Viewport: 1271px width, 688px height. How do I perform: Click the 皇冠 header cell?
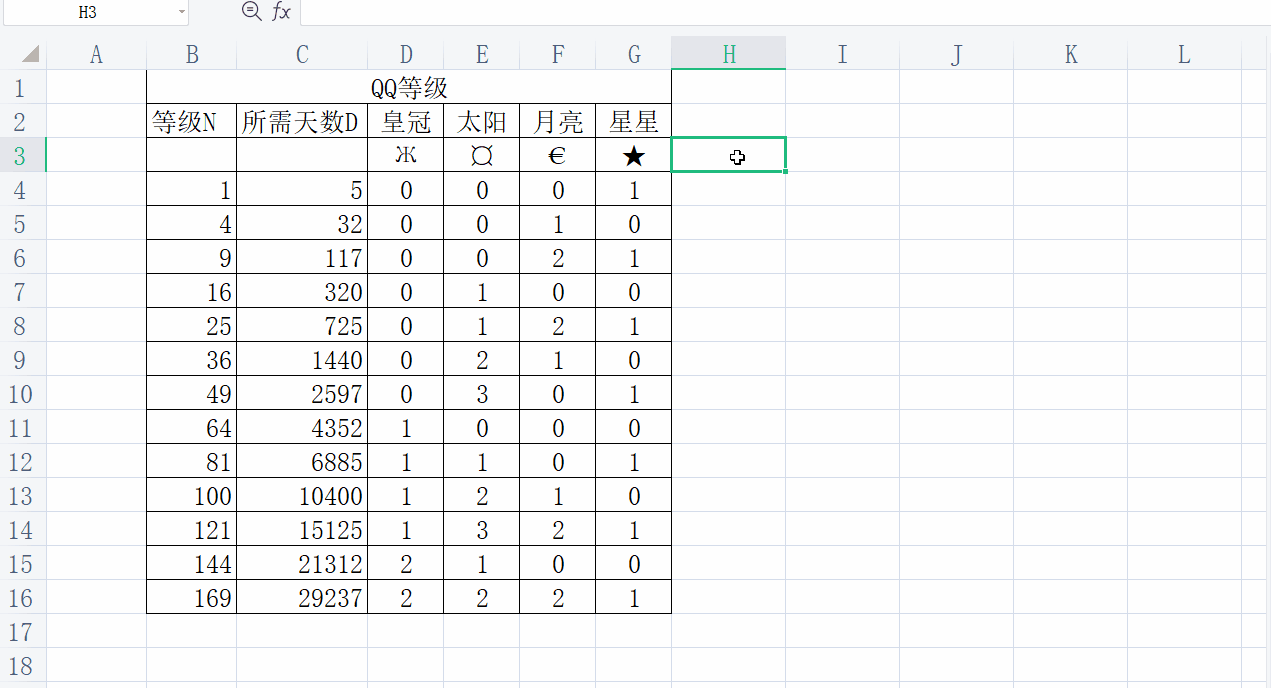click(x=405, y=122)
